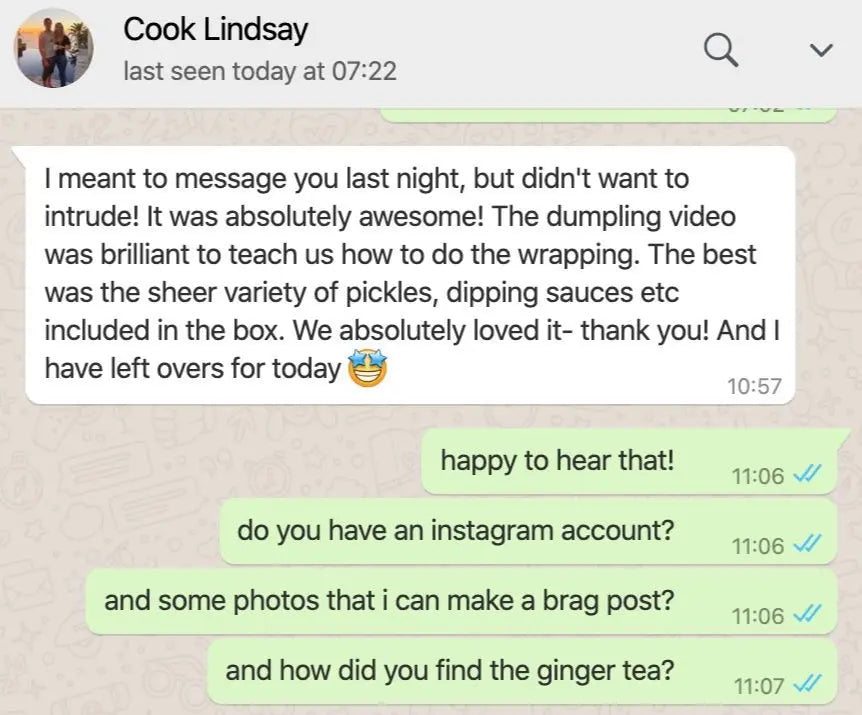Click the 'happy to hear that!' message
862x715 pixels.
tap(629, 461)
